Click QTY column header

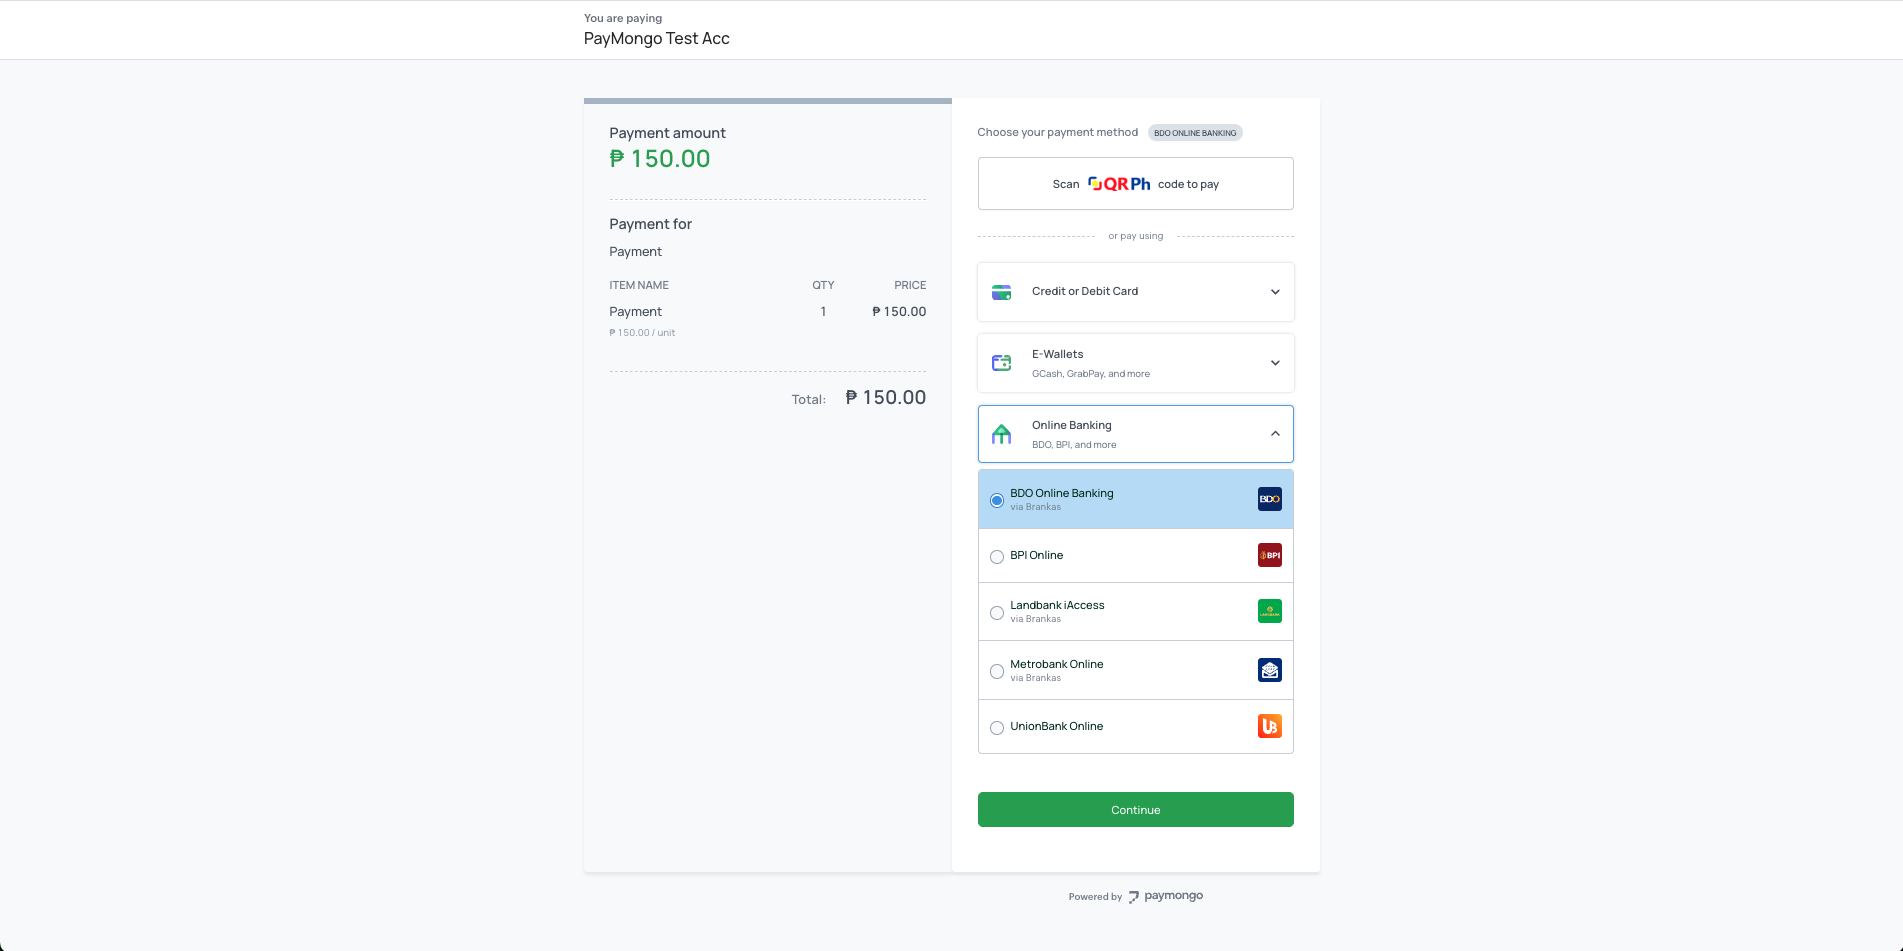point(823,285)
